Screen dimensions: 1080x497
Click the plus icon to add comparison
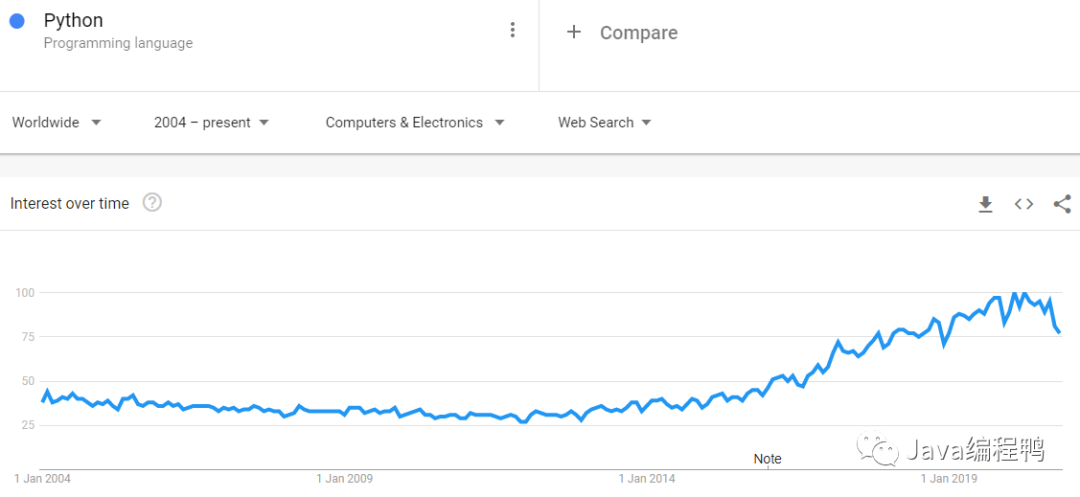573,32
